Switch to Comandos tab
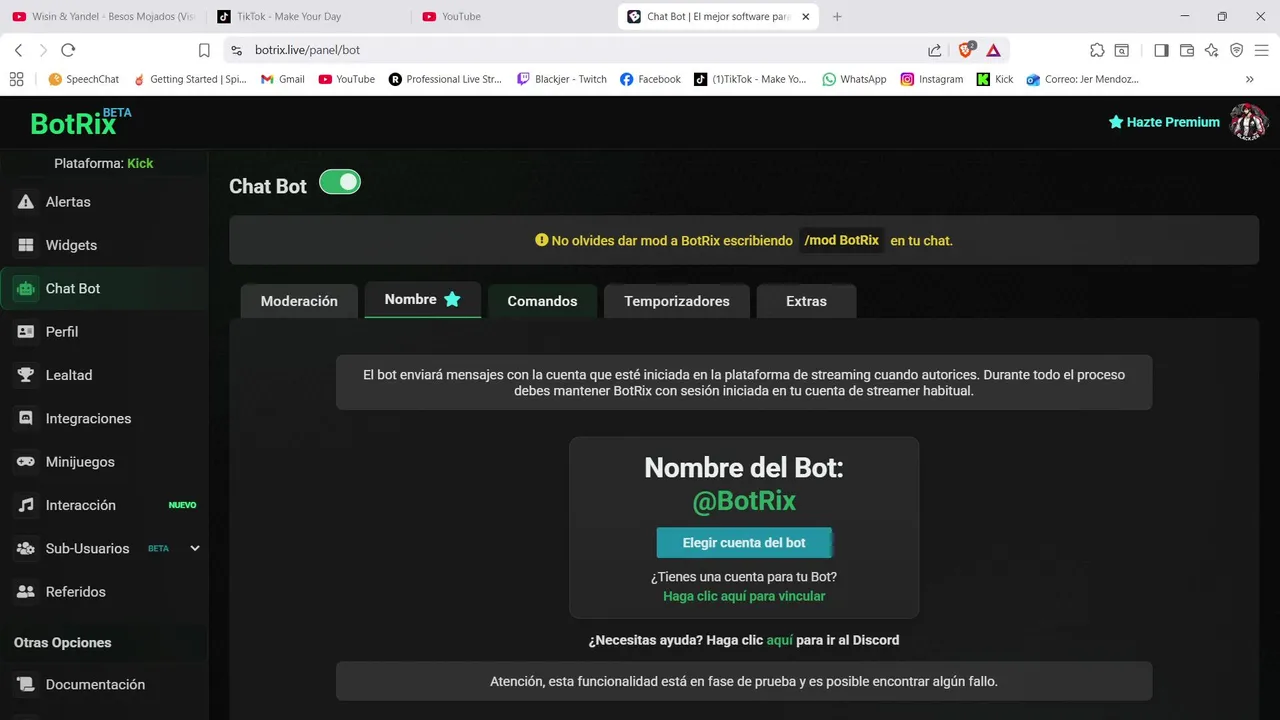Screen dimensions: 1280x720 coord(542,301)
